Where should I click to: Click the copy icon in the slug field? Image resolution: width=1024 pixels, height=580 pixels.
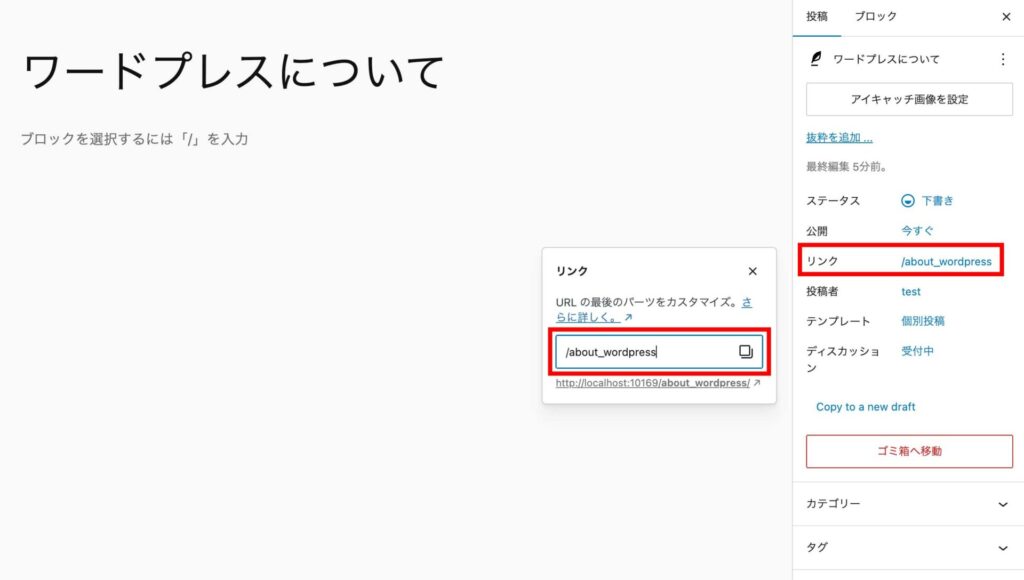coord(745,352)
